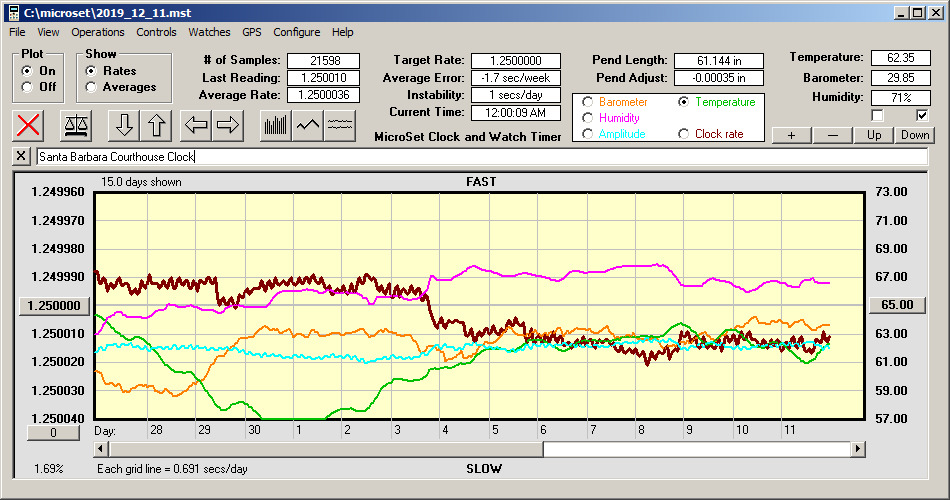Screen dimensions: 950x500
Task: Click the red X clear data icon
Action: pos(28,125)
